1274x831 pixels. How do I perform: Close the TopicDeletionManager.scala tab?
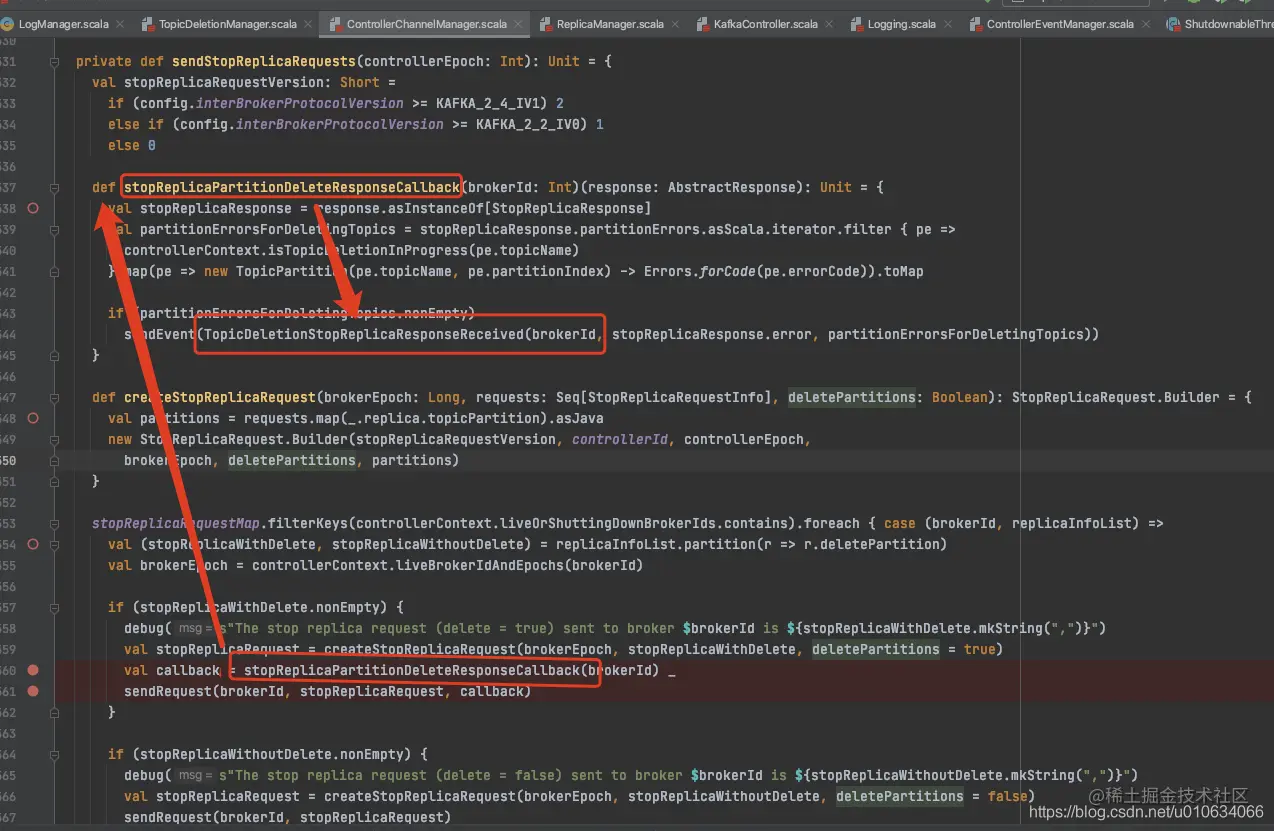point(308,24)
